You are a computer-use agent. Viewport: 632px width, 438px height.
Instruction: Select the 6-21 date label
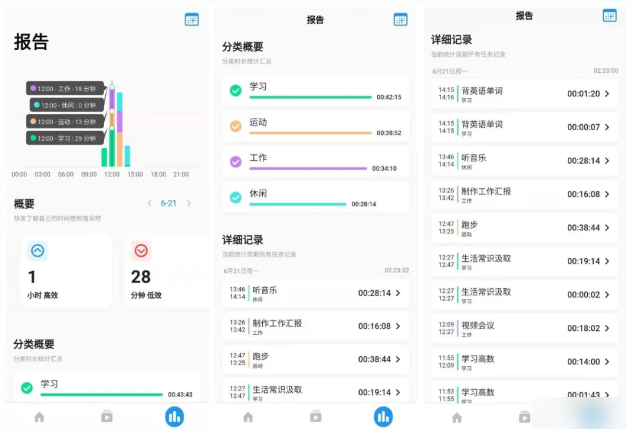coord(168,203)
